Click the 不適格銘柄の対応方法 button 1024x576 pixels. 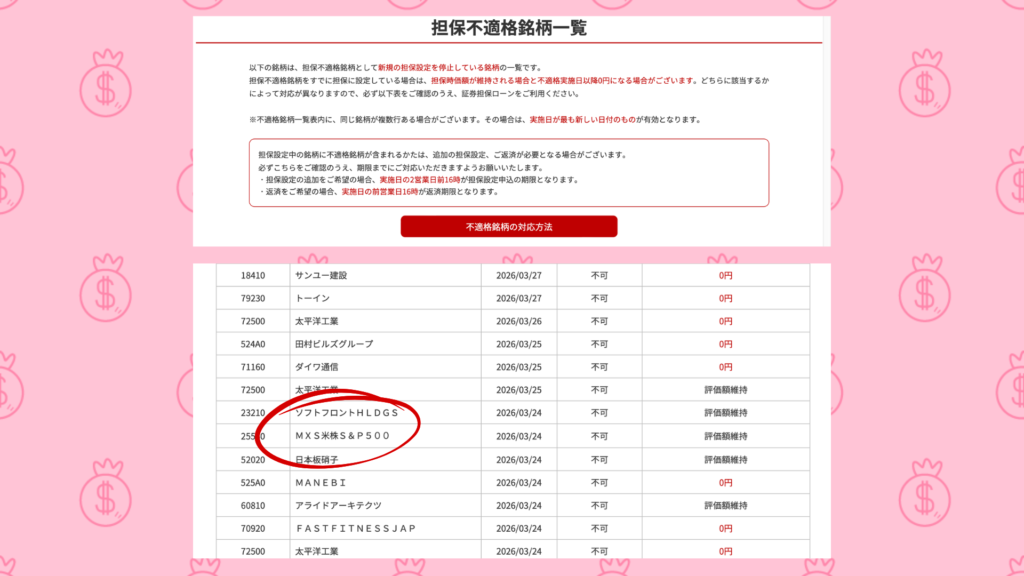point(509,227)
